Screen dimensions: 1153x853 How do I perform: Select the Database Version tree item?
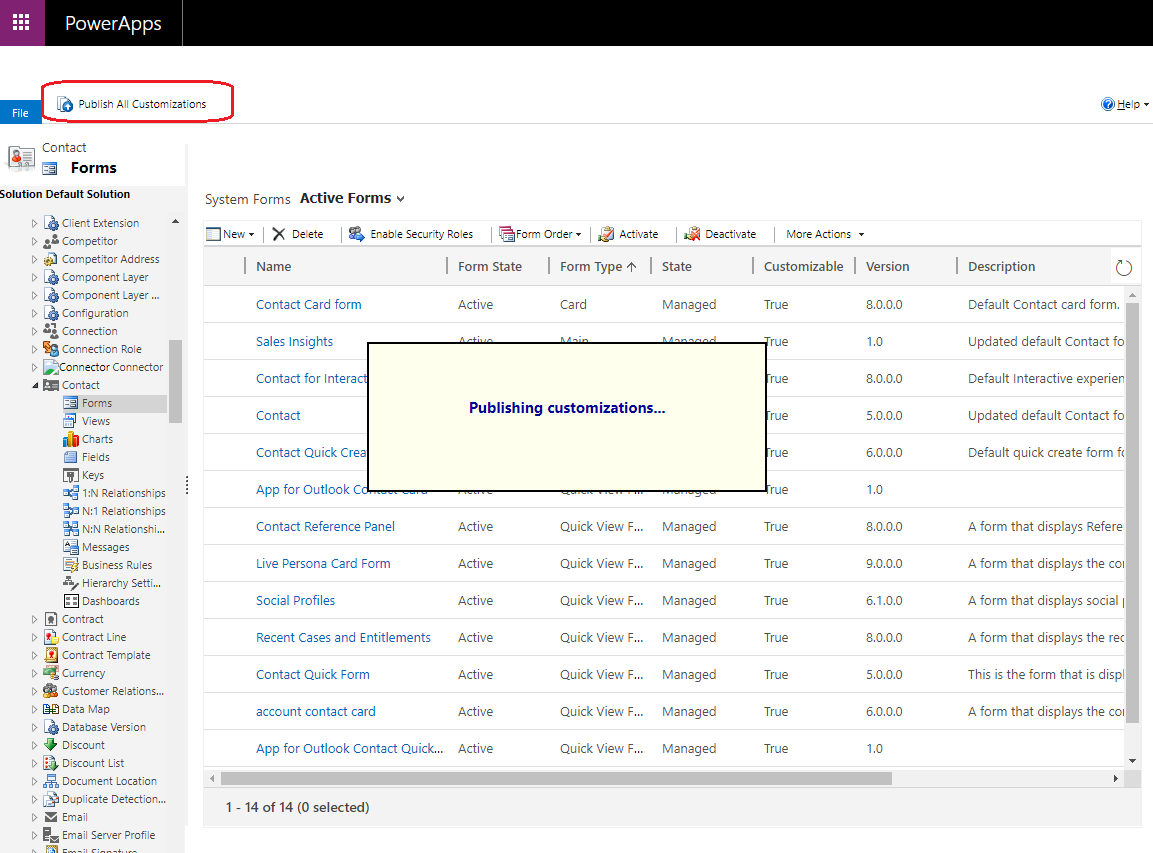tap(95, 727)
